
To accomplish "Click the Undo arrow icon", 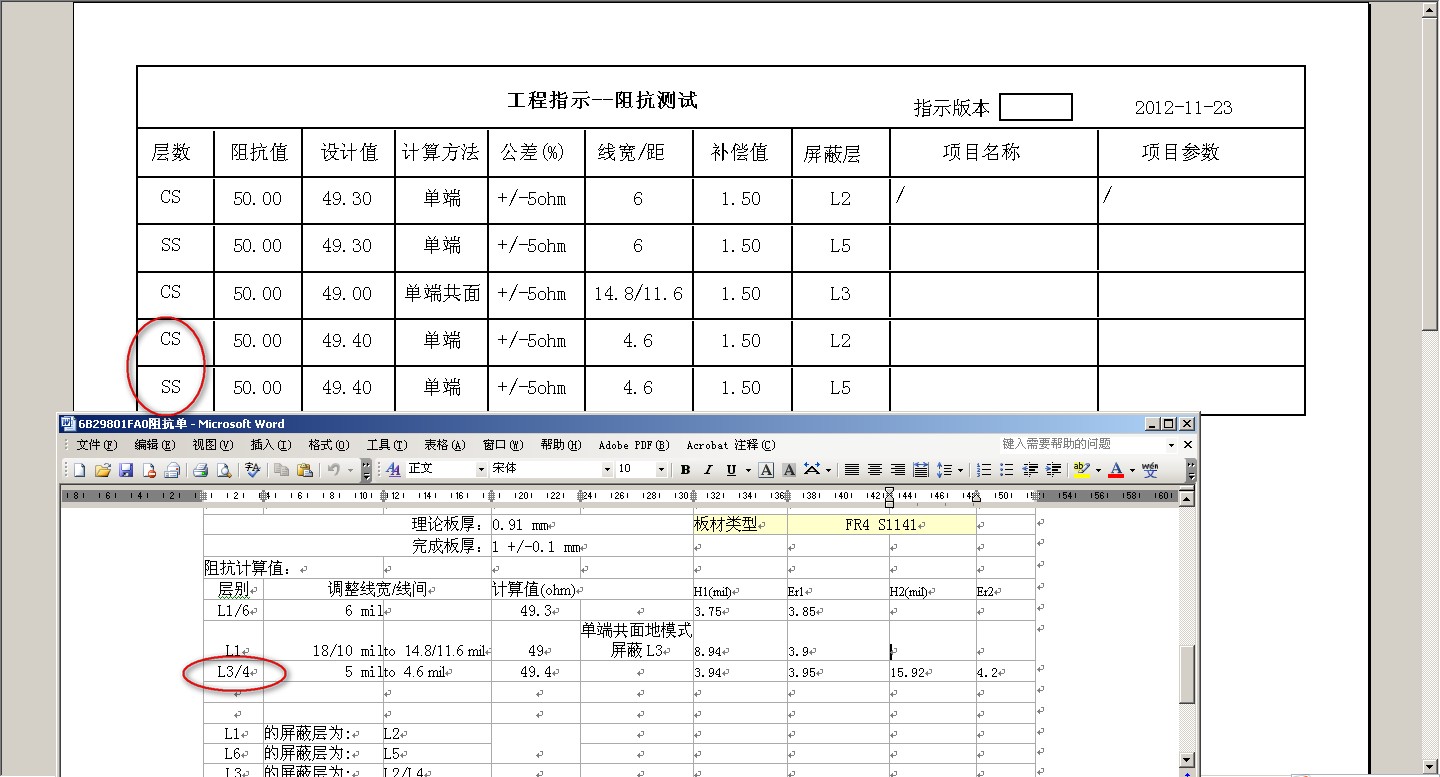I will click(x=333, y=469).
